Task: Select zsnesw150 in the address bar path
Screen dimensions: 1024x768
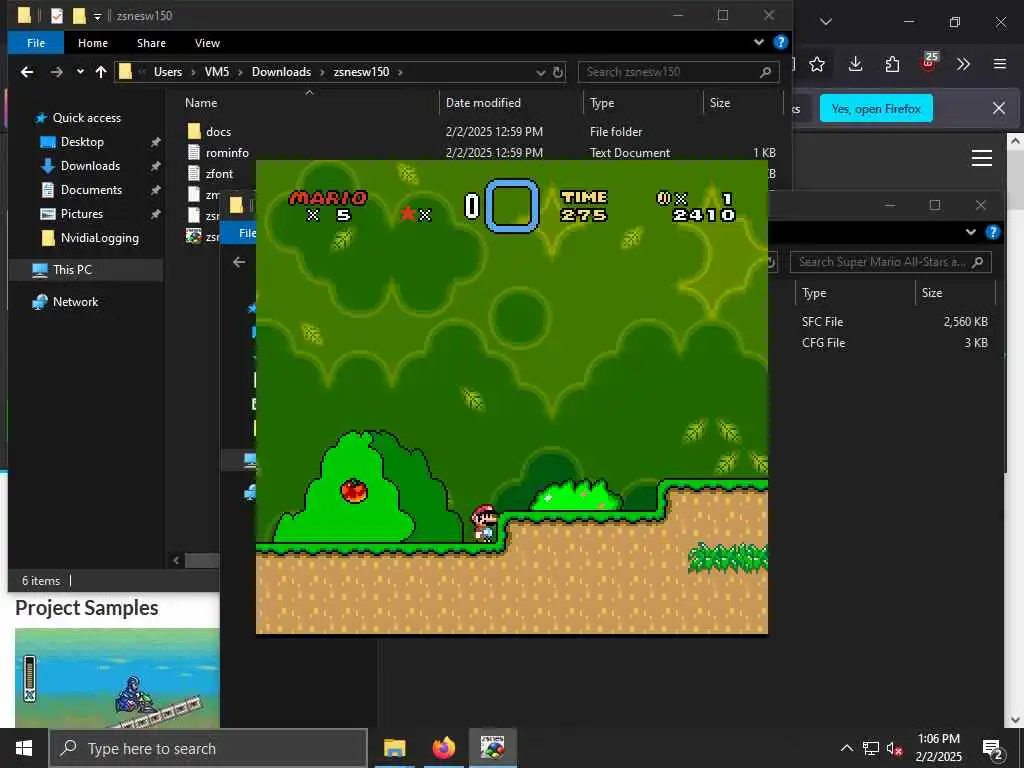Action: click(x=361, y=72)
